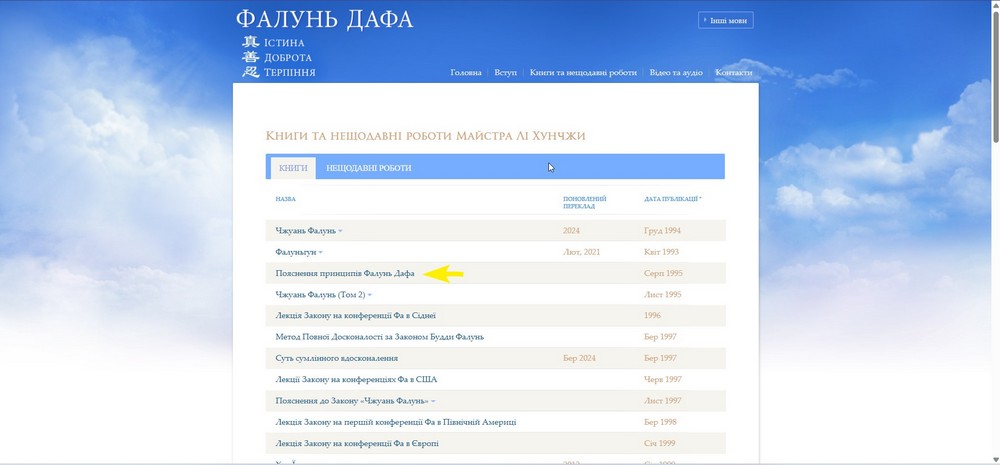The height and width of the screenshot is (465, 1000).
Task: Click the ФАЛУНЬ ДАФА site logo
Action: (x=325, y=19)
